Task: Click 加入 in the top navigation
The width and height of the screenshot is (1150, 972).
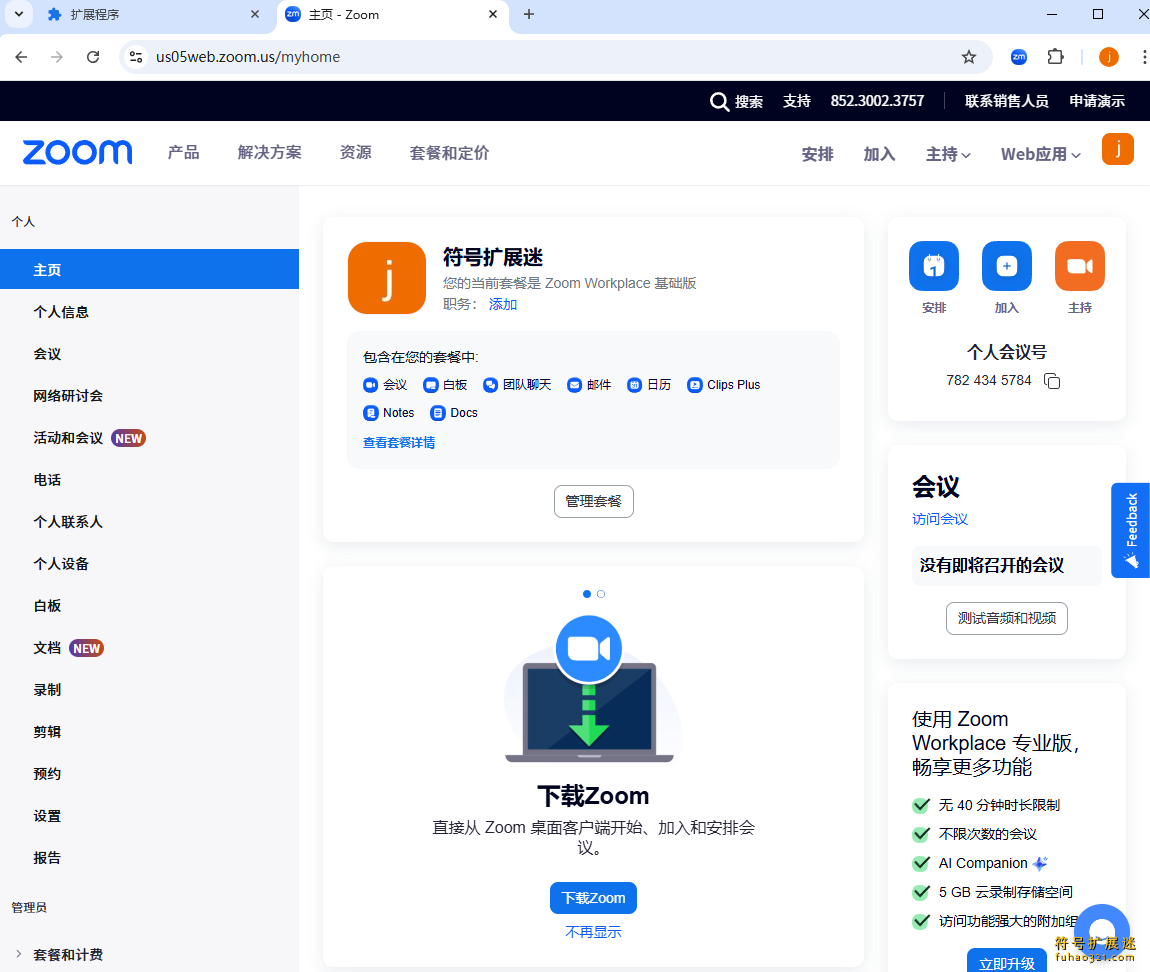Action: (x=879, y=154)
